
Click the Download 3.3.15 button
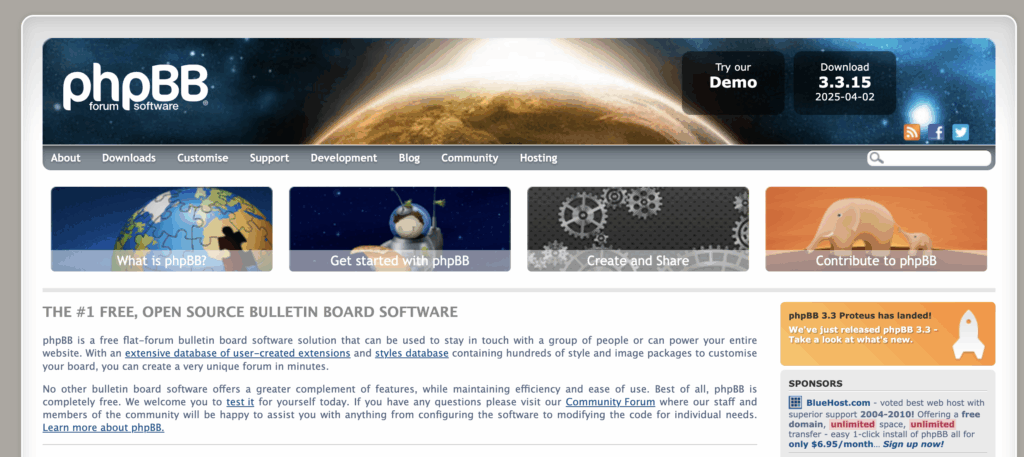pyautogui.click(x=844, y=83)
